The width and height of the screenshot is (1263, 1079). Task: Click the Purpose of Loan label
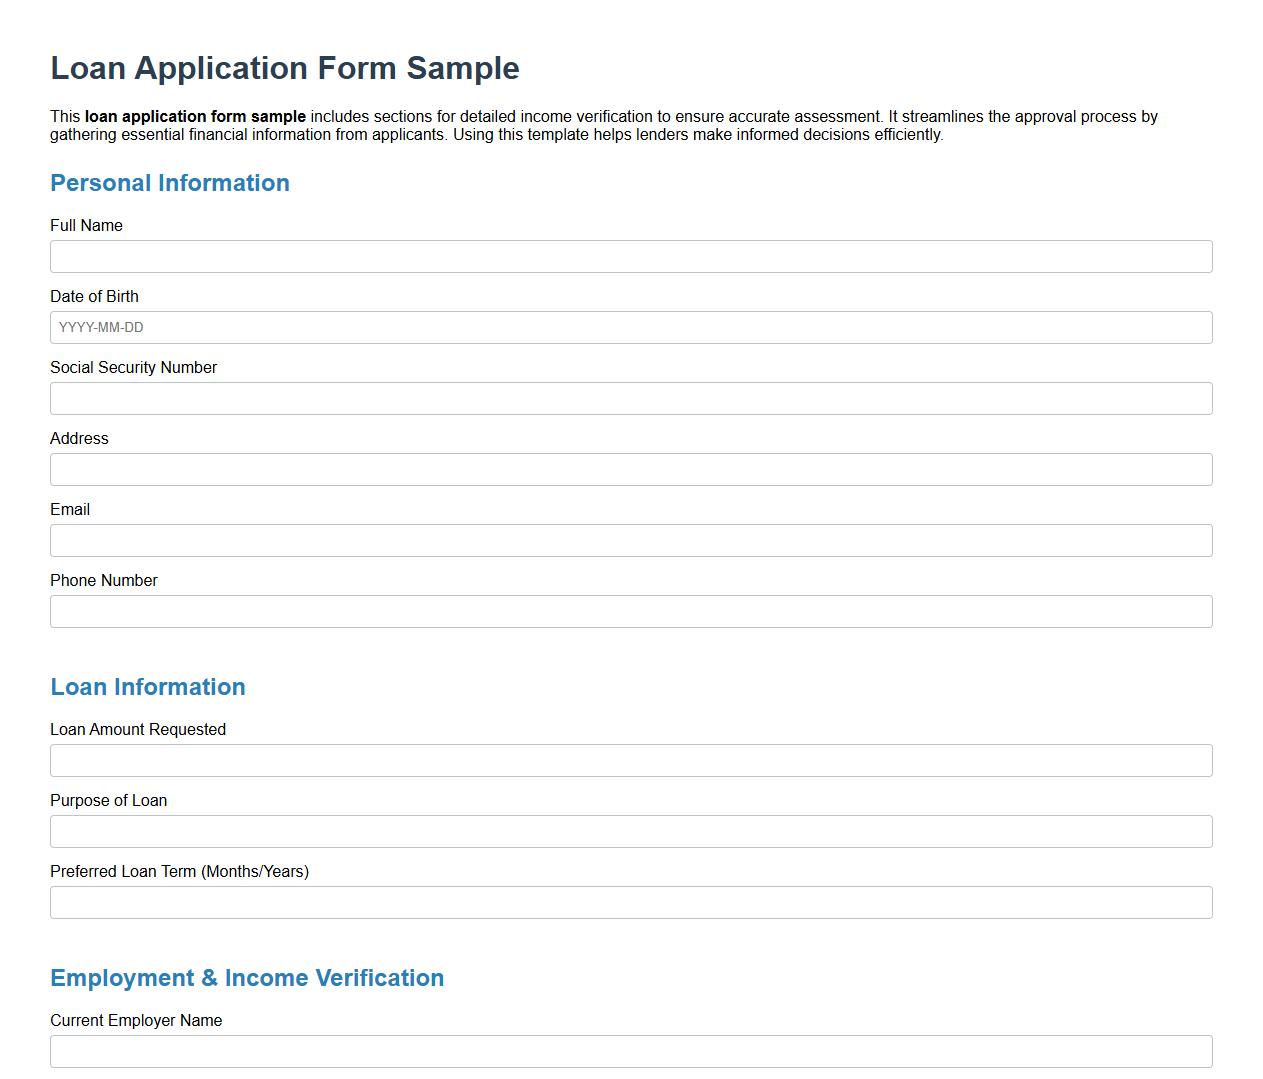pos(108,800)
